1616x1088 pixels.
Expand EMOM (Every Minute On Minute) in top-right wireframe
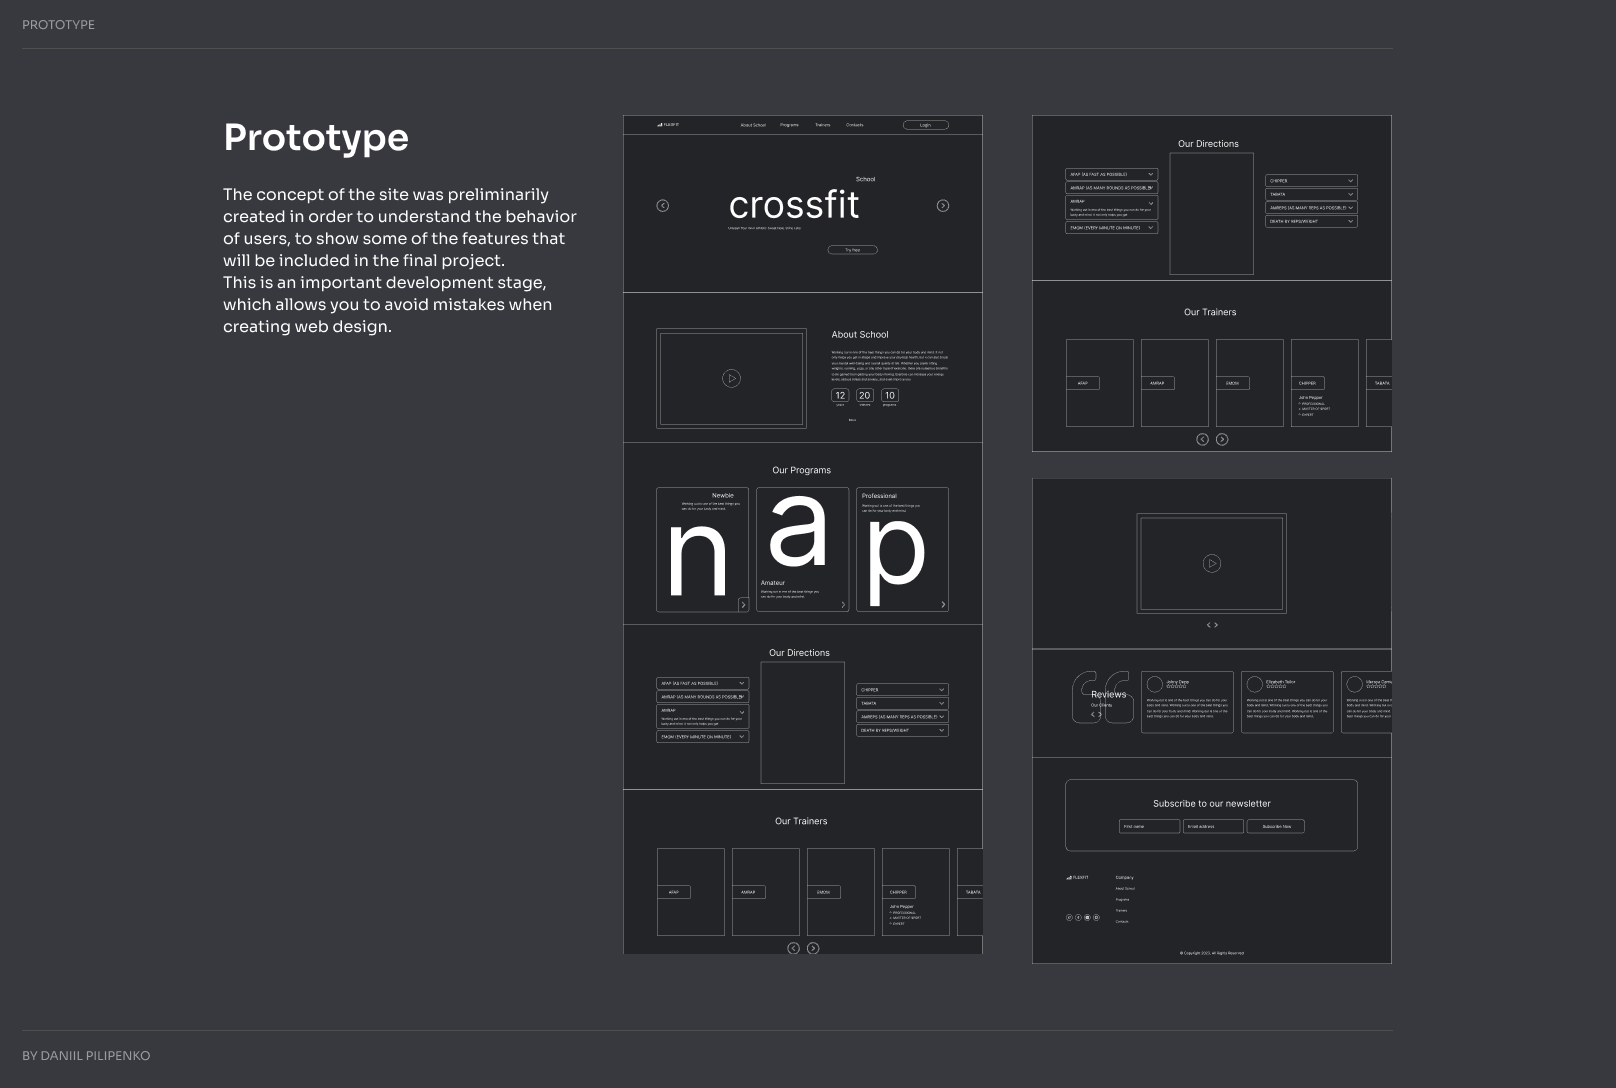point(1111,228)
